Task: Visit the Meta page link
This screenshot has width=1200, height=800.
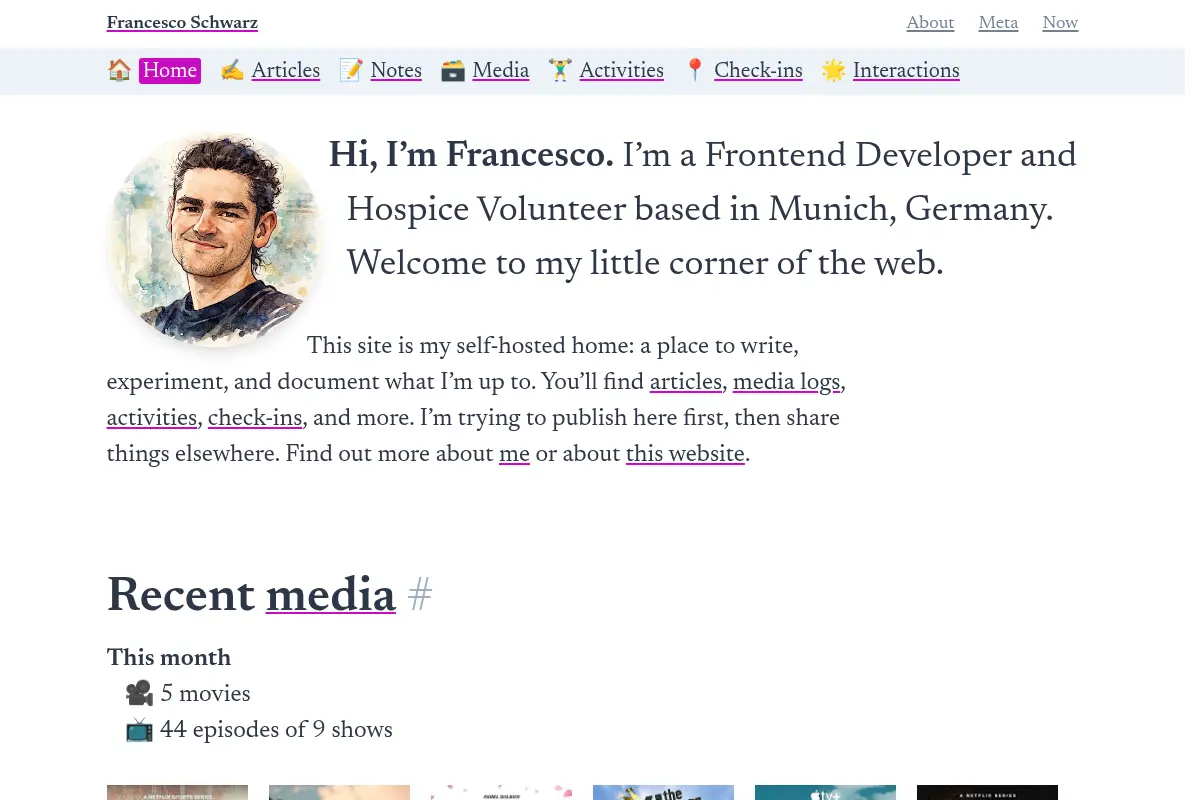Action: (998, 23)
